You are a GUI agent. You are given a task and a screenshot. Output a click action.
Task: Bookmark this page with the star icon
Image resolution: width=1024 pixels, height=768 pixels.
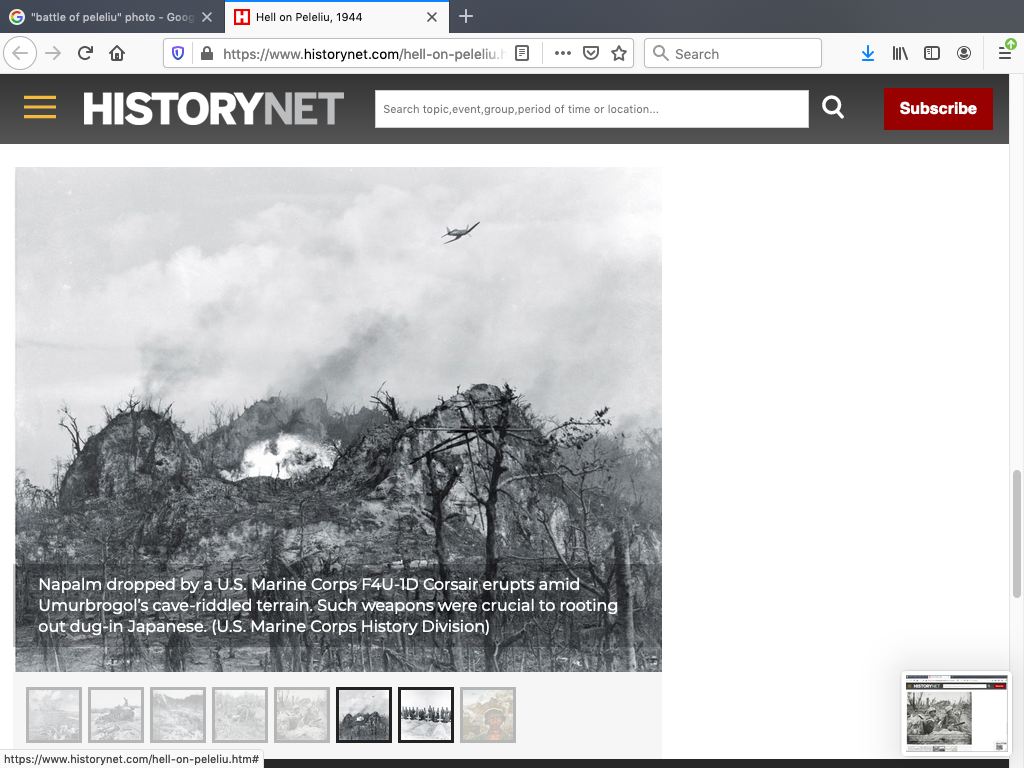[x=619, y=54]
